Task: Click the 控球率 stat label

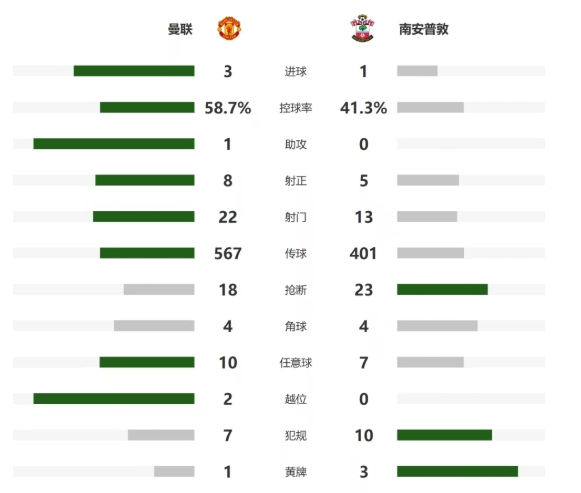Action: coord(296,108)
